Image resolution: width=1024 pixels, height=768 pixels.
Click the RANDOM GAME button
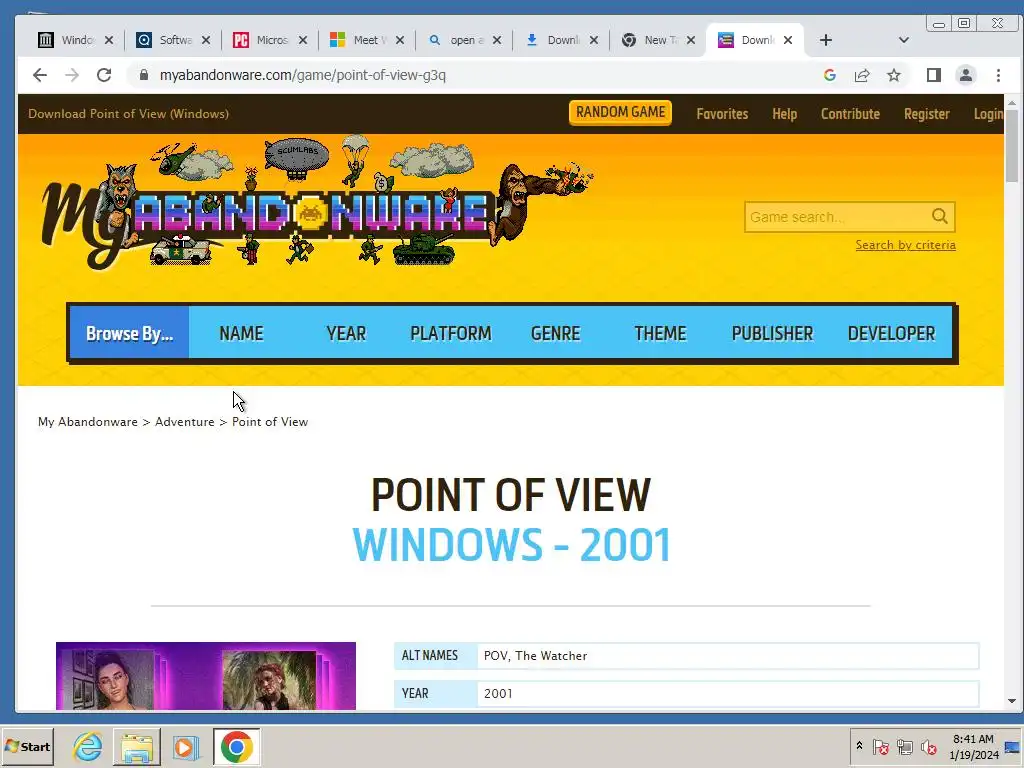pyautogui.click(x=620, y=112)
